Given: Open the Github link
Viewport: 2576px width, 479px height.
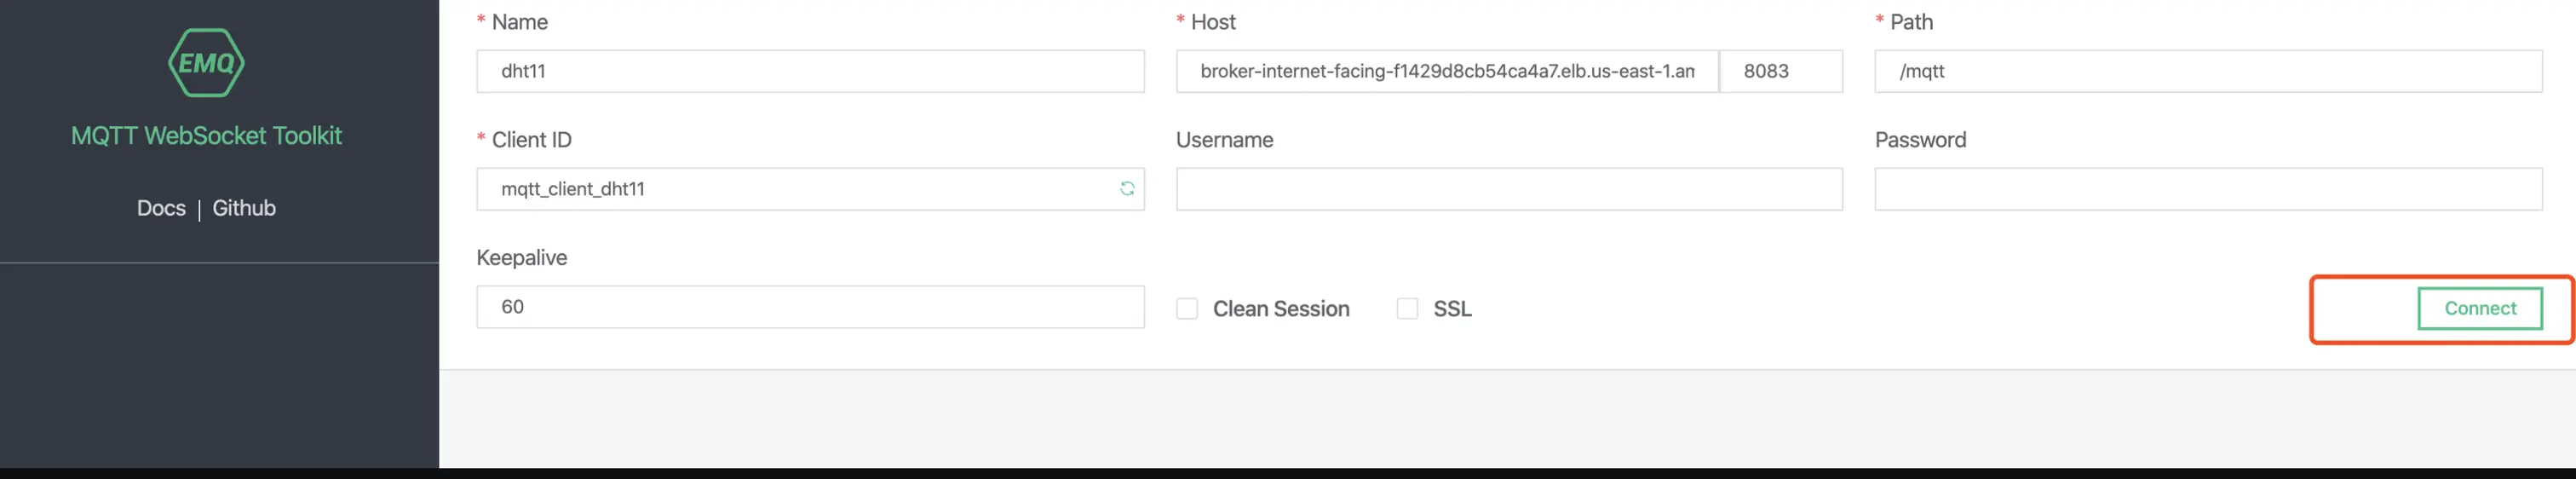Looking at the screenshot, I should click(x=244, y=208).
